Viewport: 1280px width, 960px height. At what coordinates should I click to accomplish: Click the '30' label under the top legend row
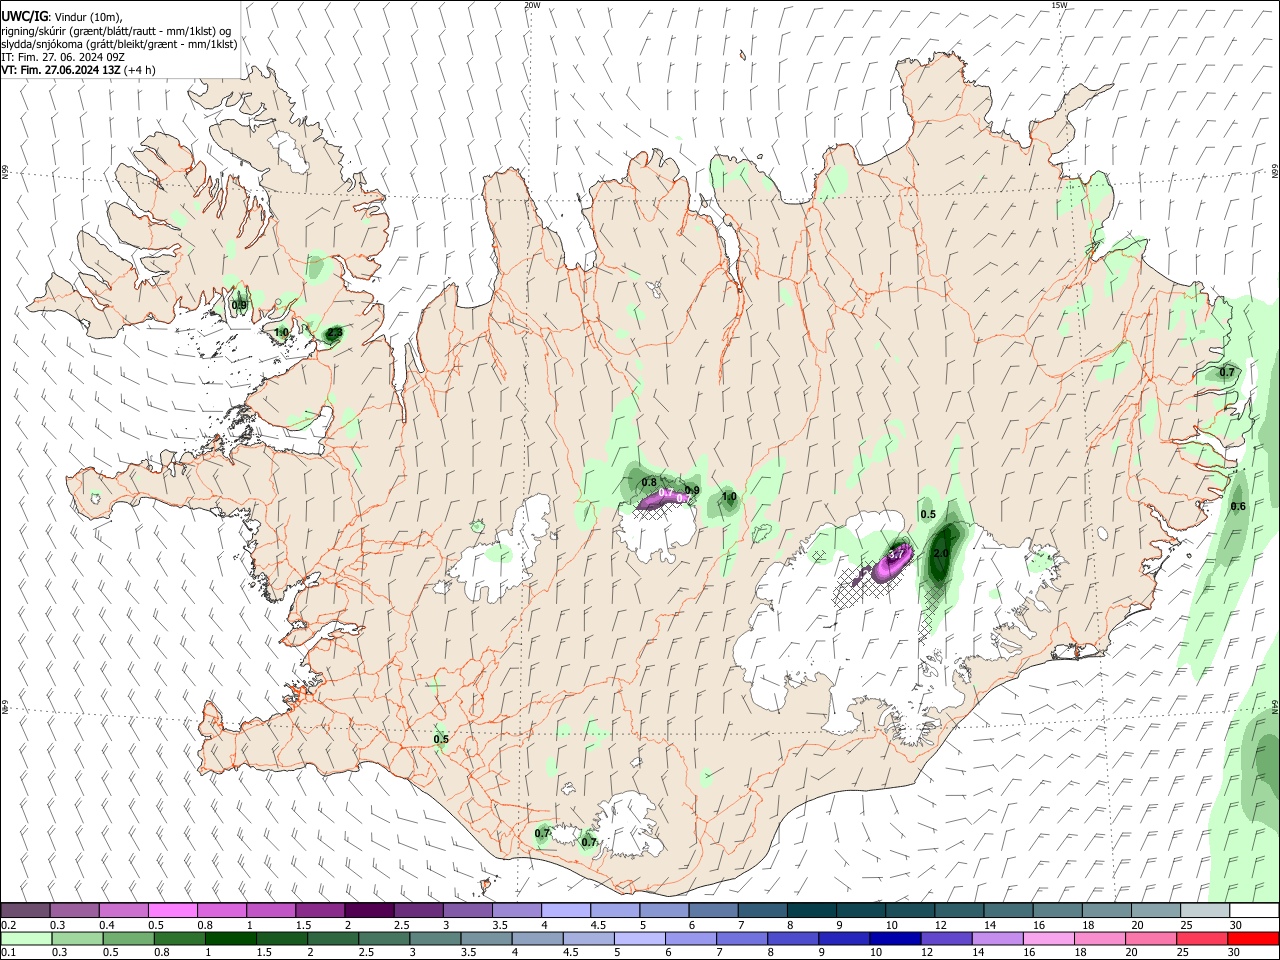click(x=1236, y=925)
